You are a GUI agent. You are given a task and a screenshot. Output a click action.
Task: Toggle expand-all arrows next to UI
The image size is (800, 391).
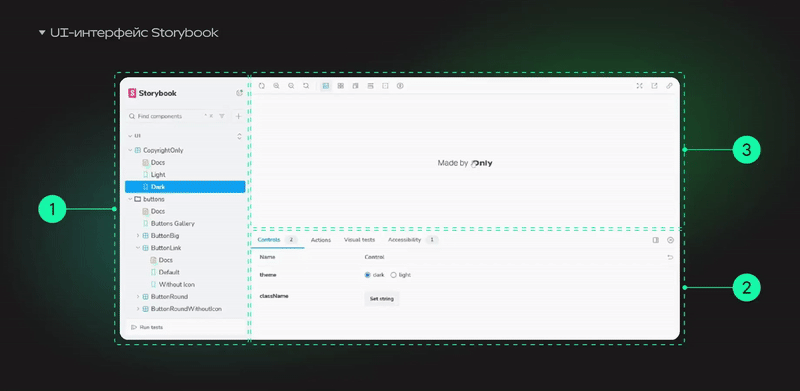tap(239, 136)
